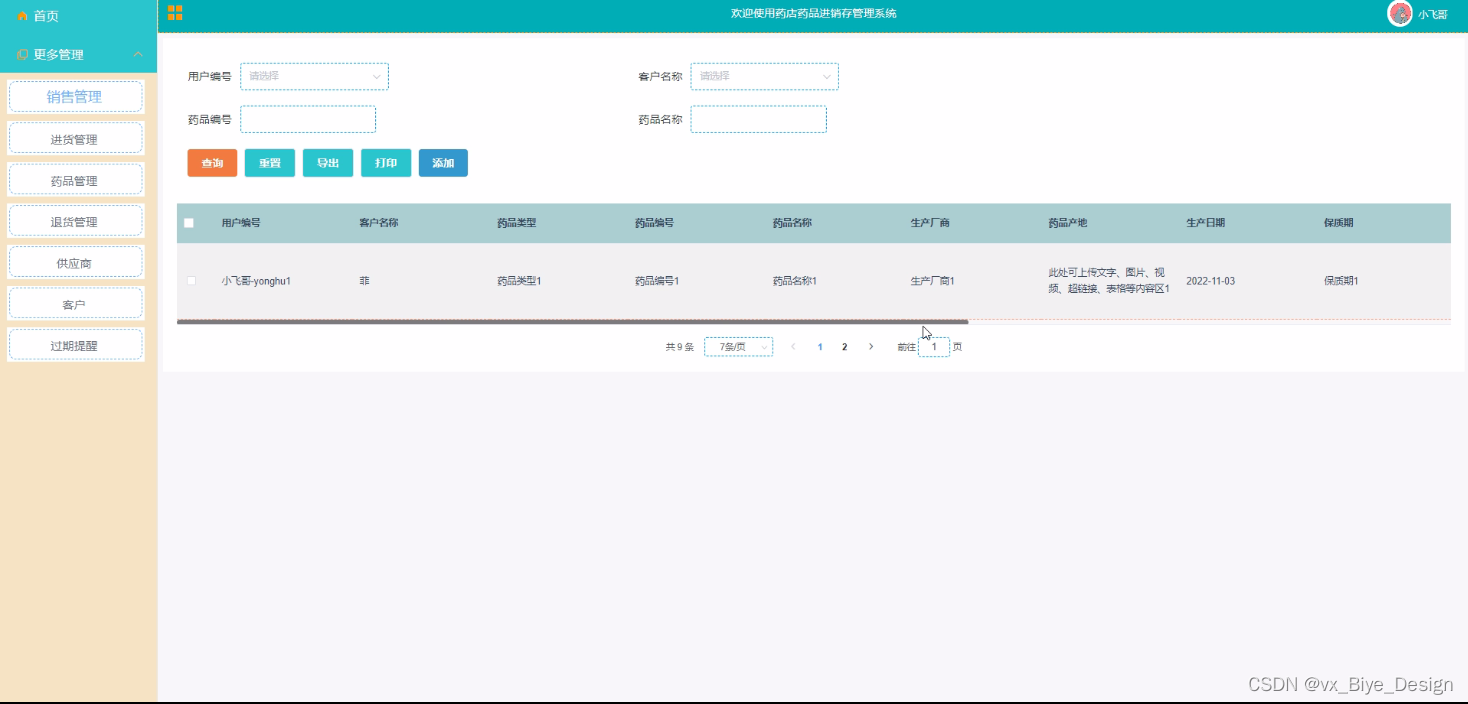Open 供应商 in the sidebar
This screenshot has width=1468, height=704.
[x=75, y=262]
